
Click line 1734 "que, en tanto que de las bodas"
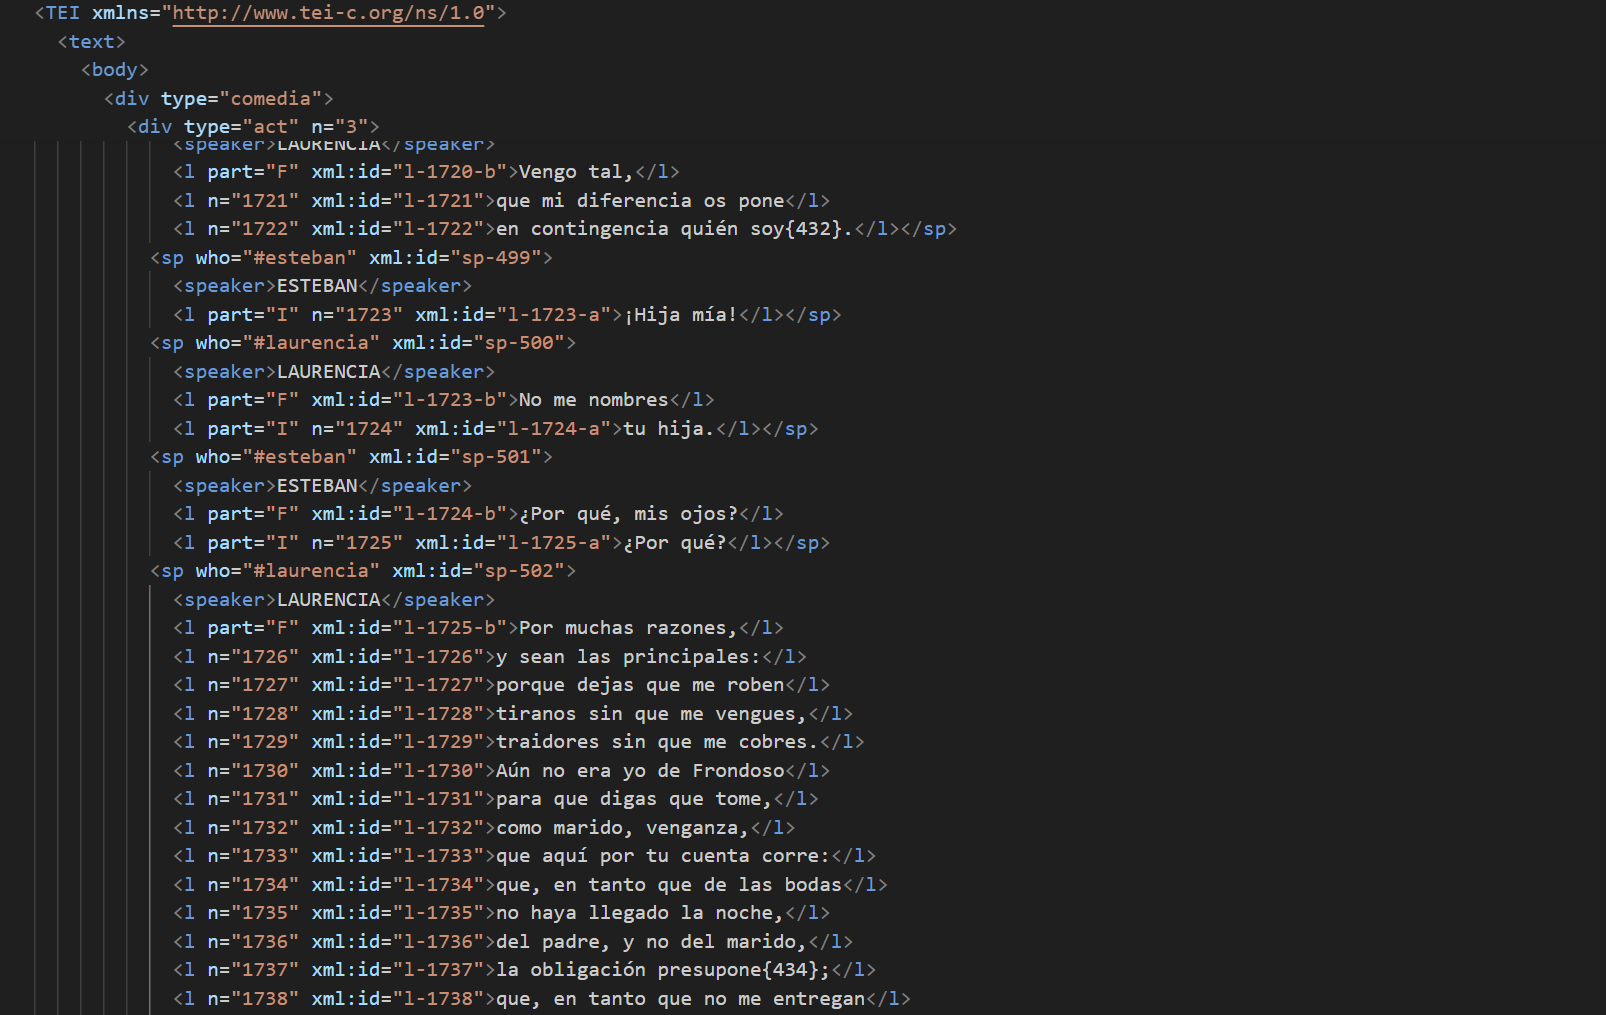coord(530,885)
